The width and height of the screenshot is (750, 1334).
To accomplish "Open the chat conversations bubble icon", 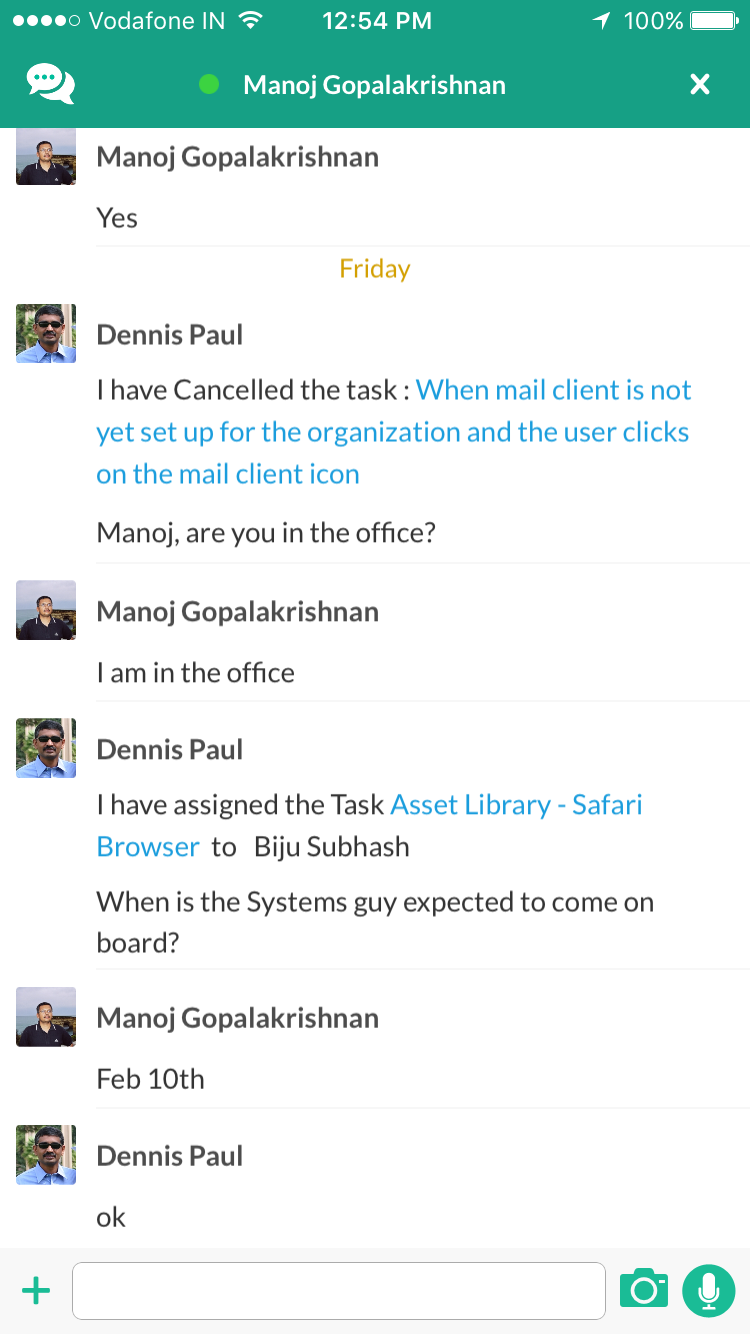I will pyautogui.click(x=51, y=84).
